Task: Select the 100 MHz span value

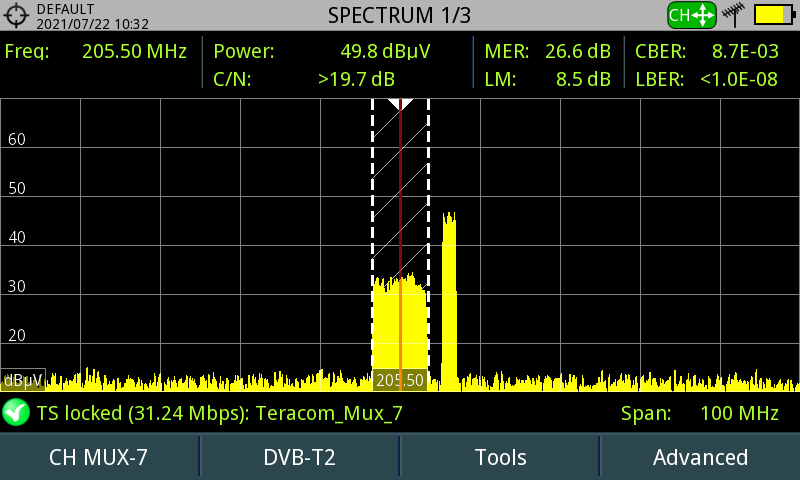Action: 739,413
